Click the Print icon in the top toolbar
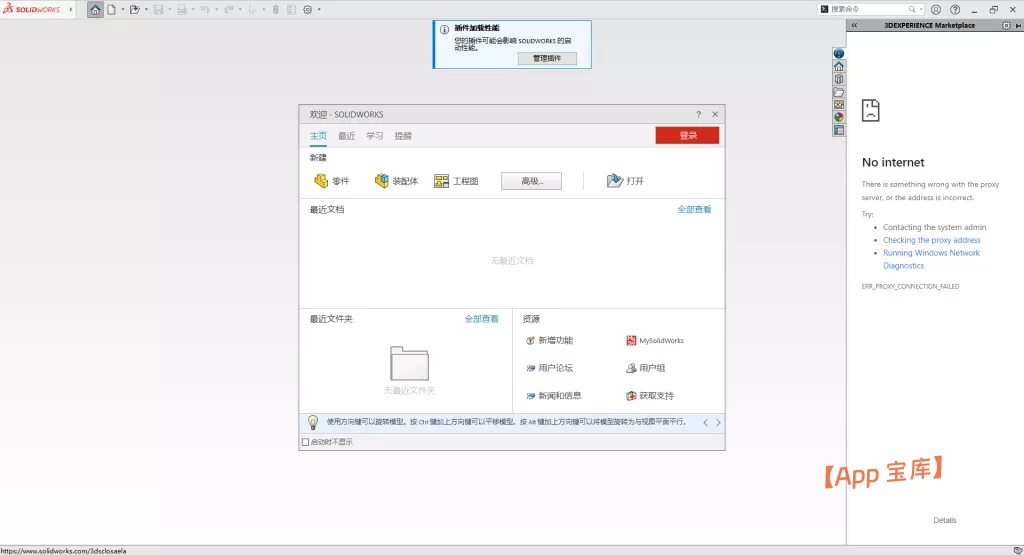 (182, 10)
